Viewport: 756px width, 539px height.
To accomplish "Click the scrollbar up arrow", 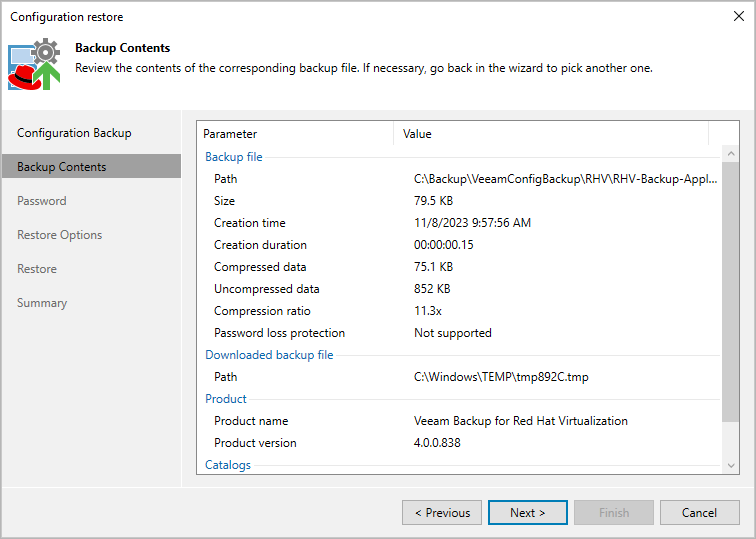I will tap(731, 154).
